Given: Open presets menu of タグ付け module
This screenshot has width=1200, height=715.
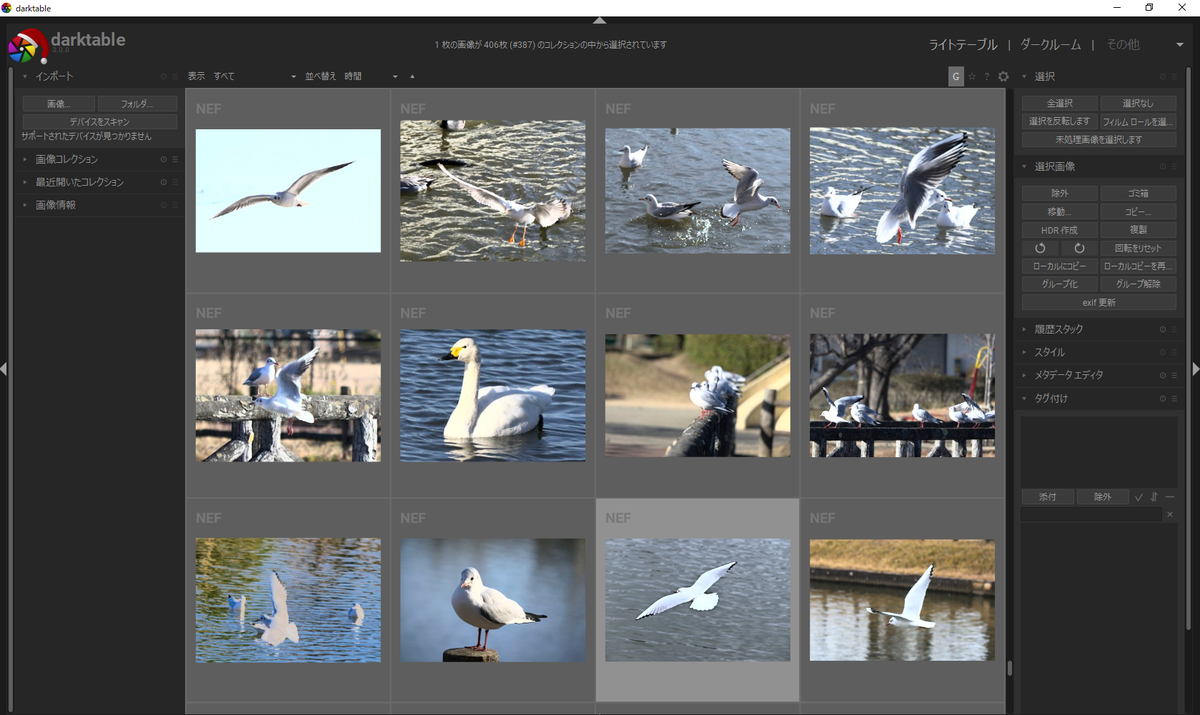Looking at the screenshot, I should pyautogui.click(x=1174, y=398).
